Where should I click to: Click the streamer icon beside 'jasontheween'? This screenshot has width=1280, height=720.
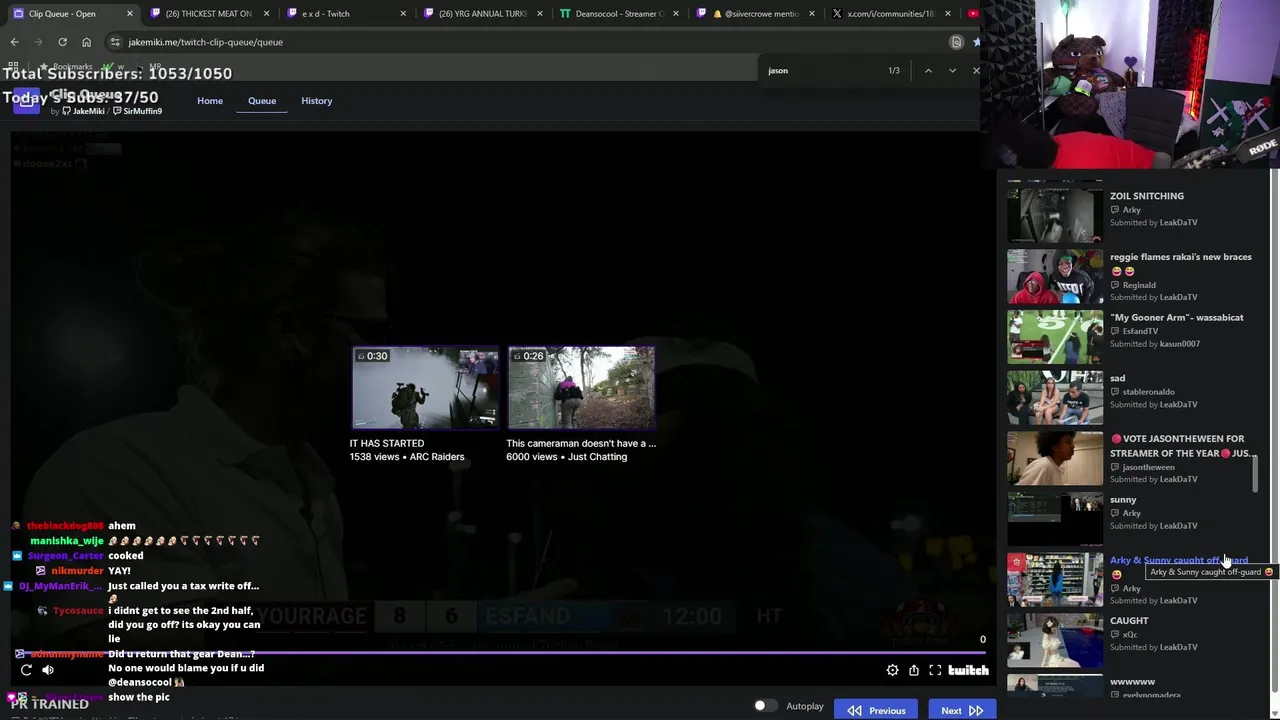click(1115, 467)
